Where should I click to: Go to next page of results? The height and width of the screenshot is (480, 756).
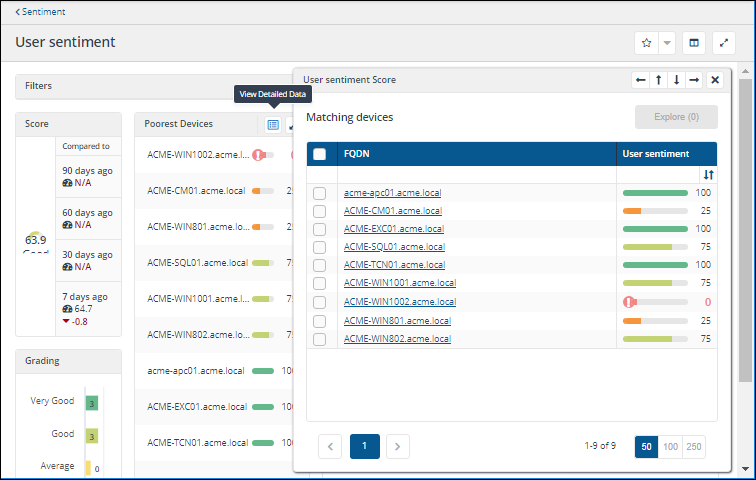(398, 446)
